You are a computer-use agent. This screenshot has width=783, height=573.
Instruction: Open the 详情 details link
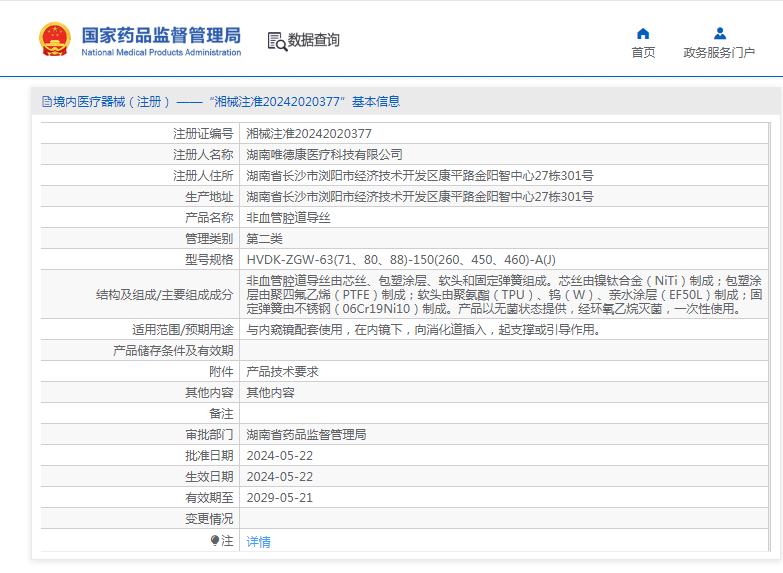point(259,542)
